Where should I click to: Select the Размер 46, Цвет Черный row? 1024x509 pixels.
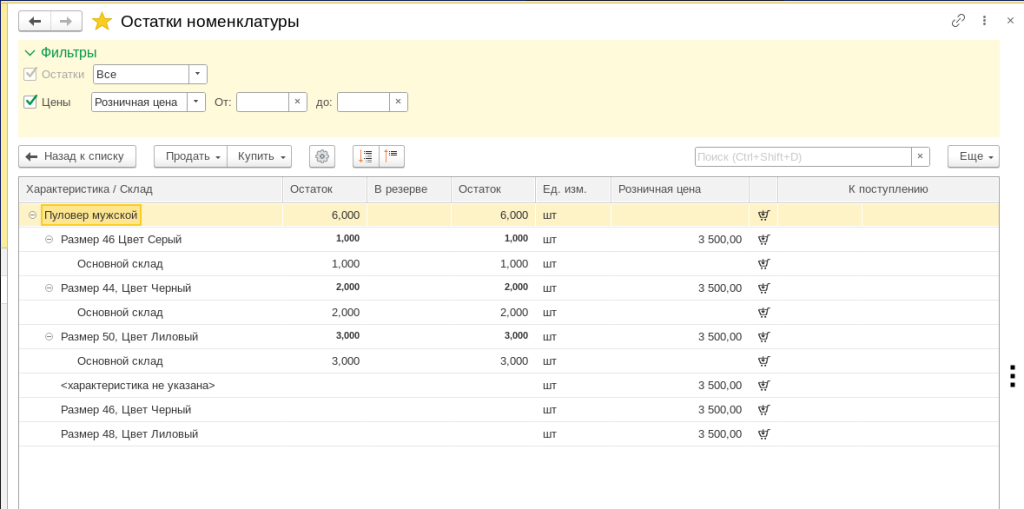click(x=509, y=410)
